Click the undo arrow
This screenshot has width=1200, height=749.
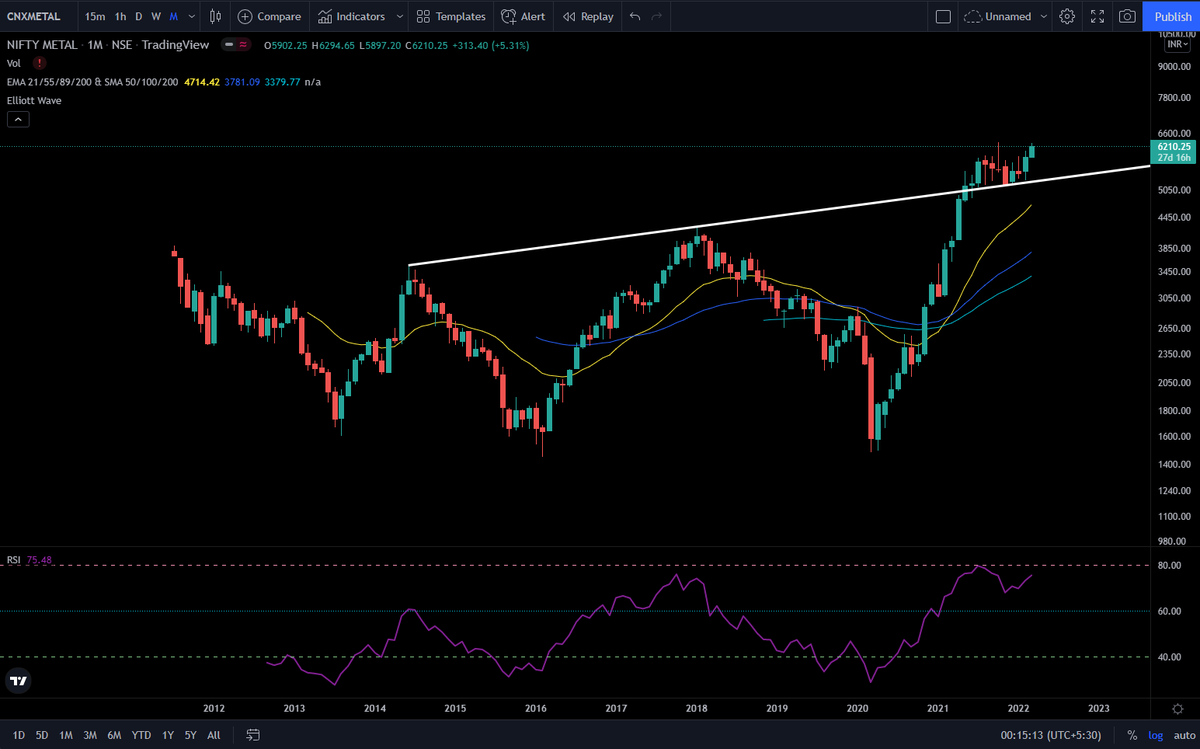(x=635, y=16)
